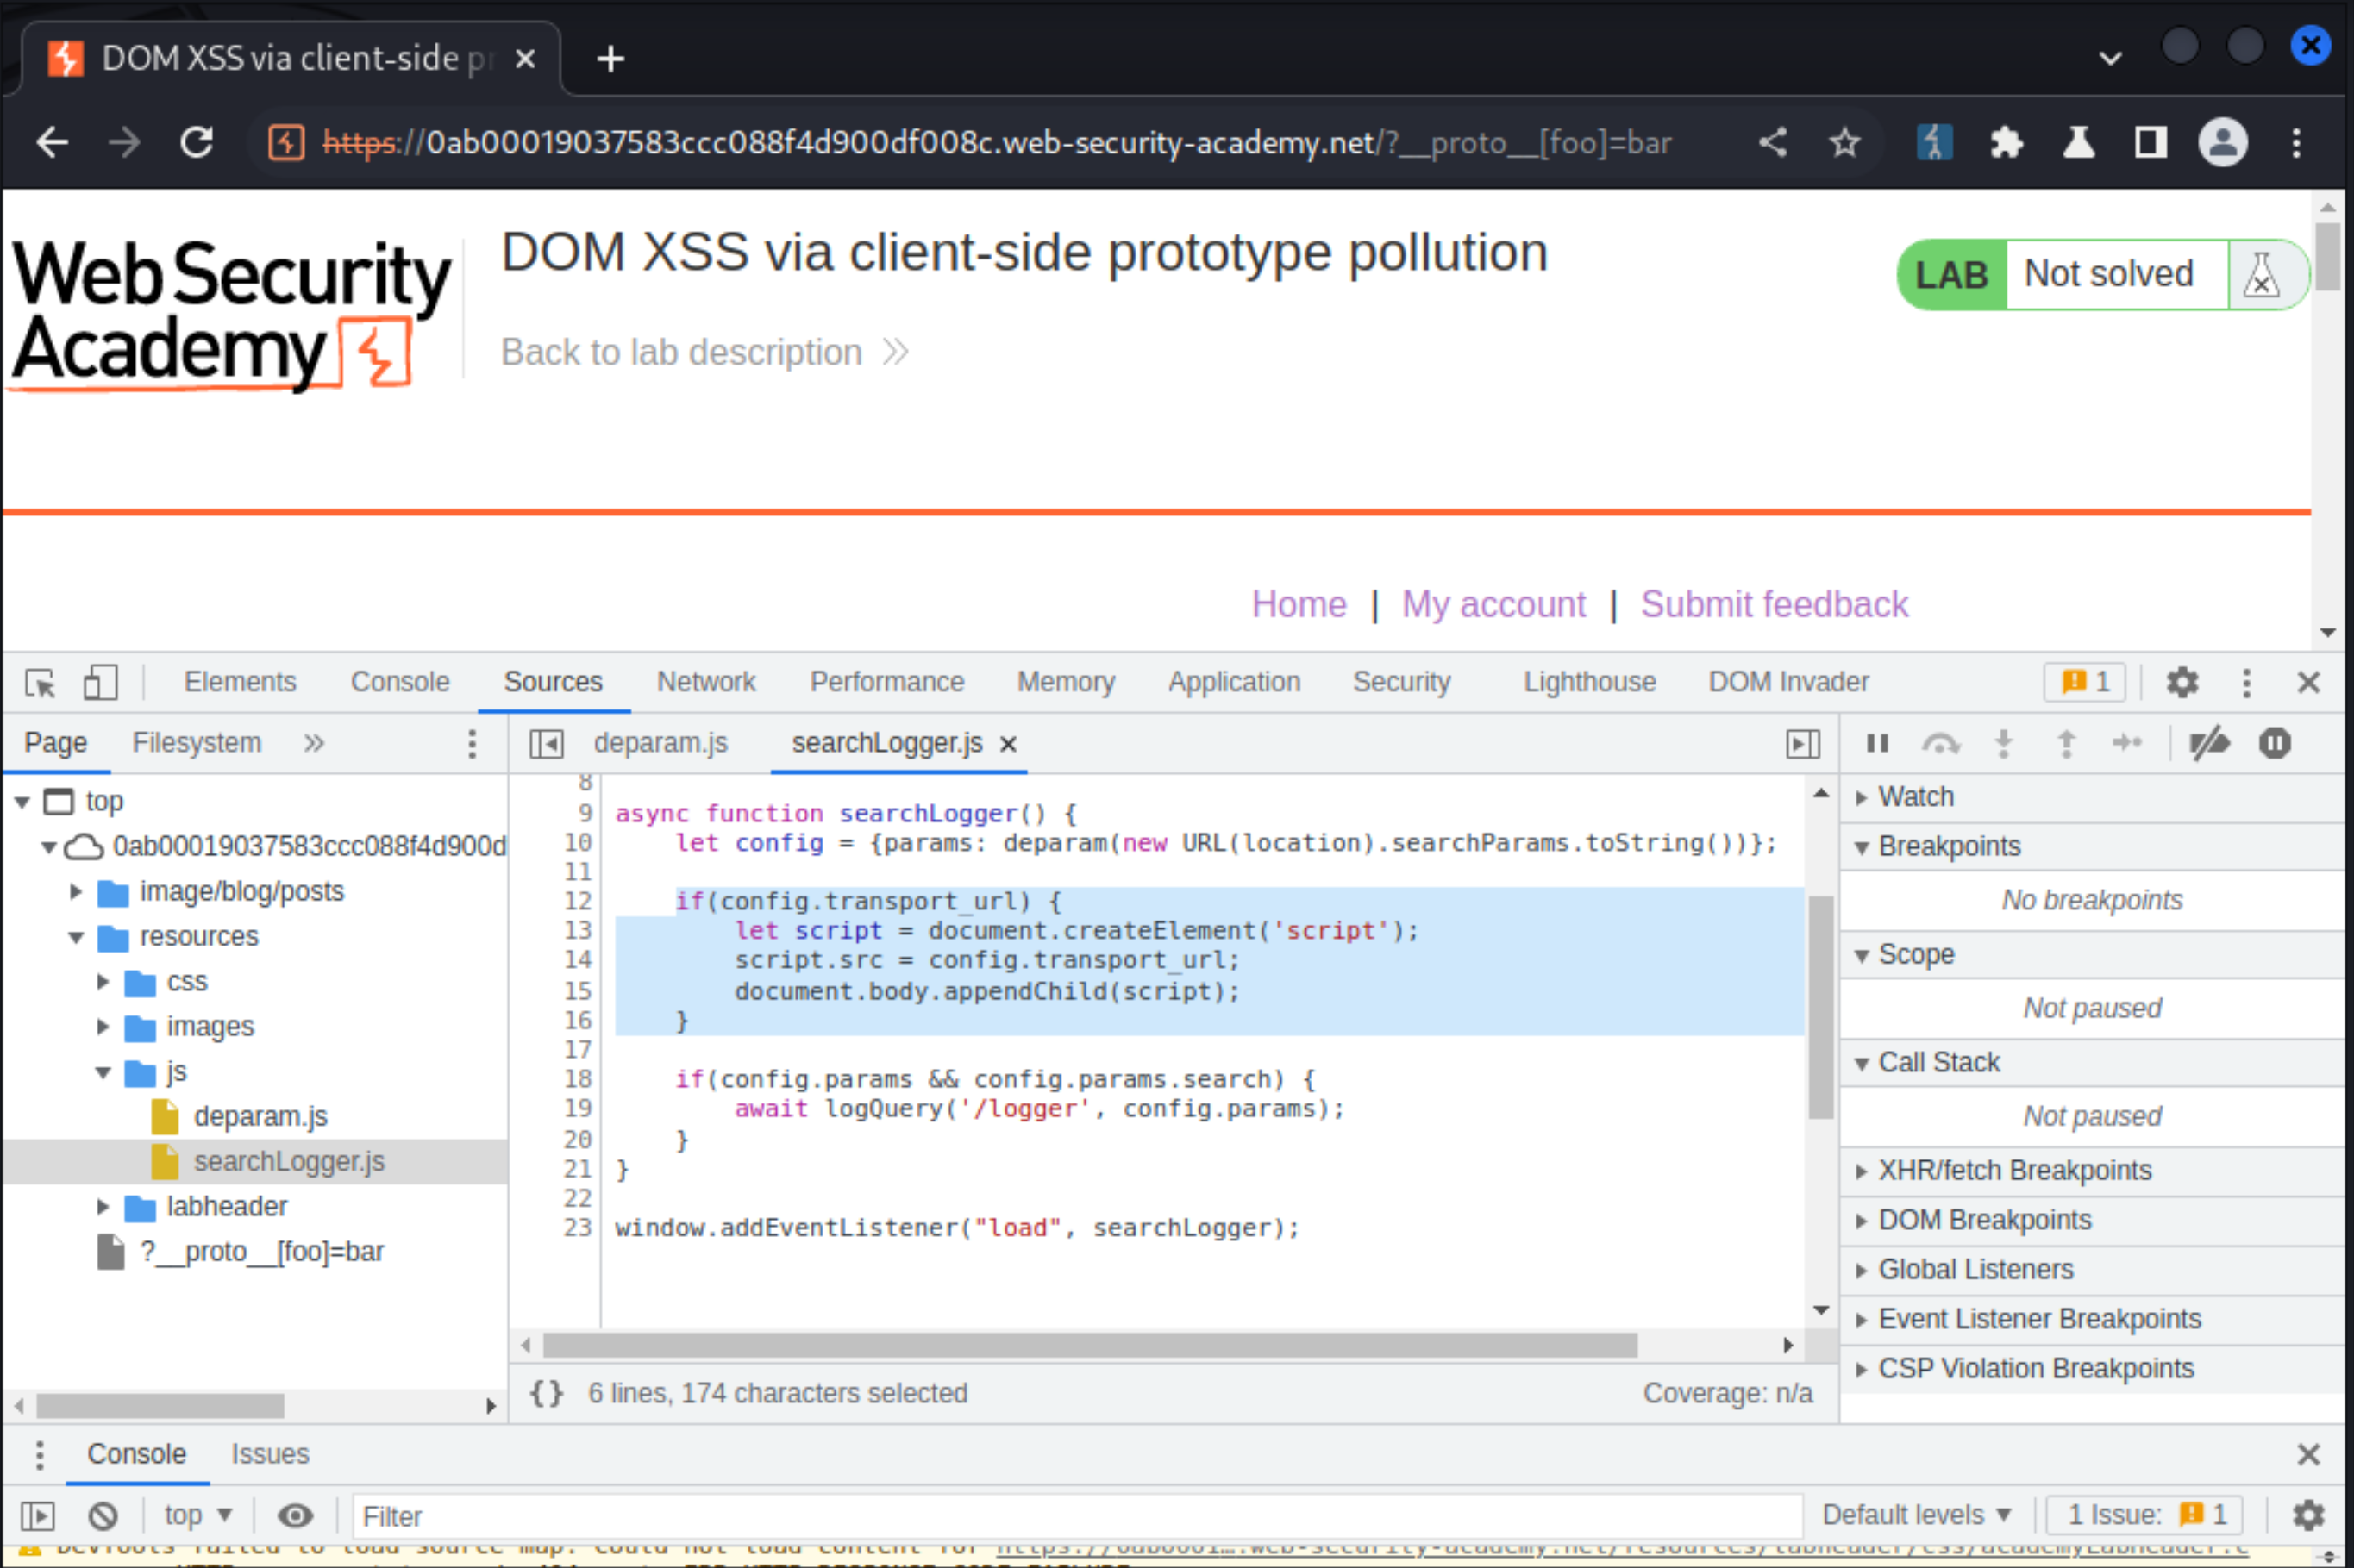Activate the inspect element picker
This screenshot has height=1568, width=2354.
click(x=41, y=683)
